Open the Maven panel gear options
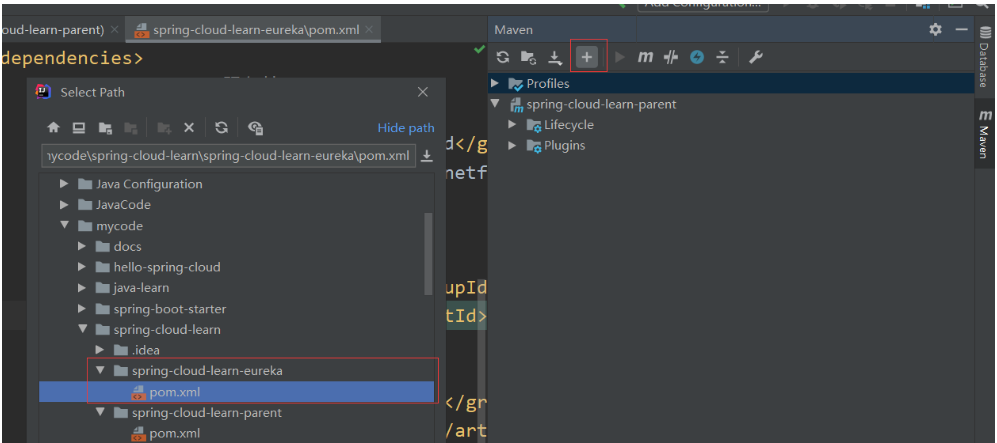Viewport: 997px width, 443px height. point(935,29)
